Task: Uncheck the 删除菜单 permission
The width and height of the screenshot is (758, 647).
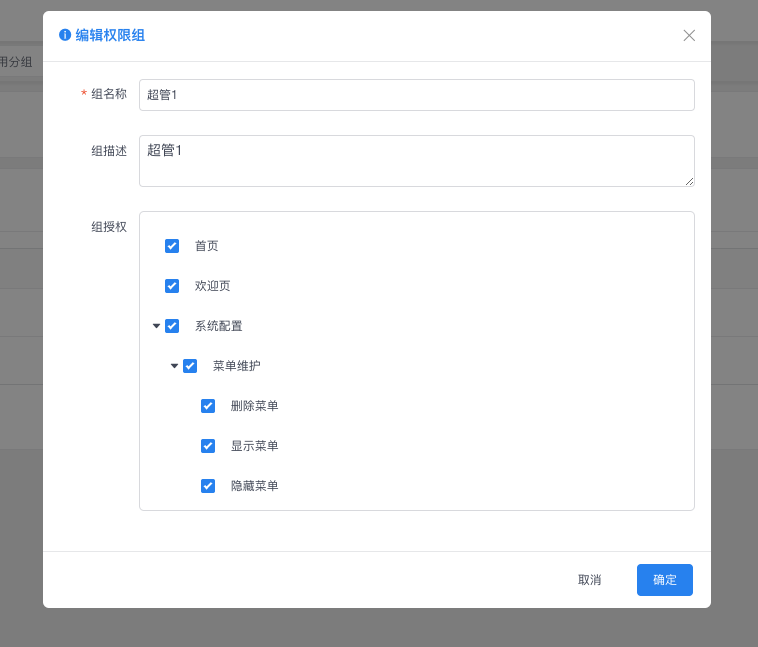Action: tap(208, 406)
